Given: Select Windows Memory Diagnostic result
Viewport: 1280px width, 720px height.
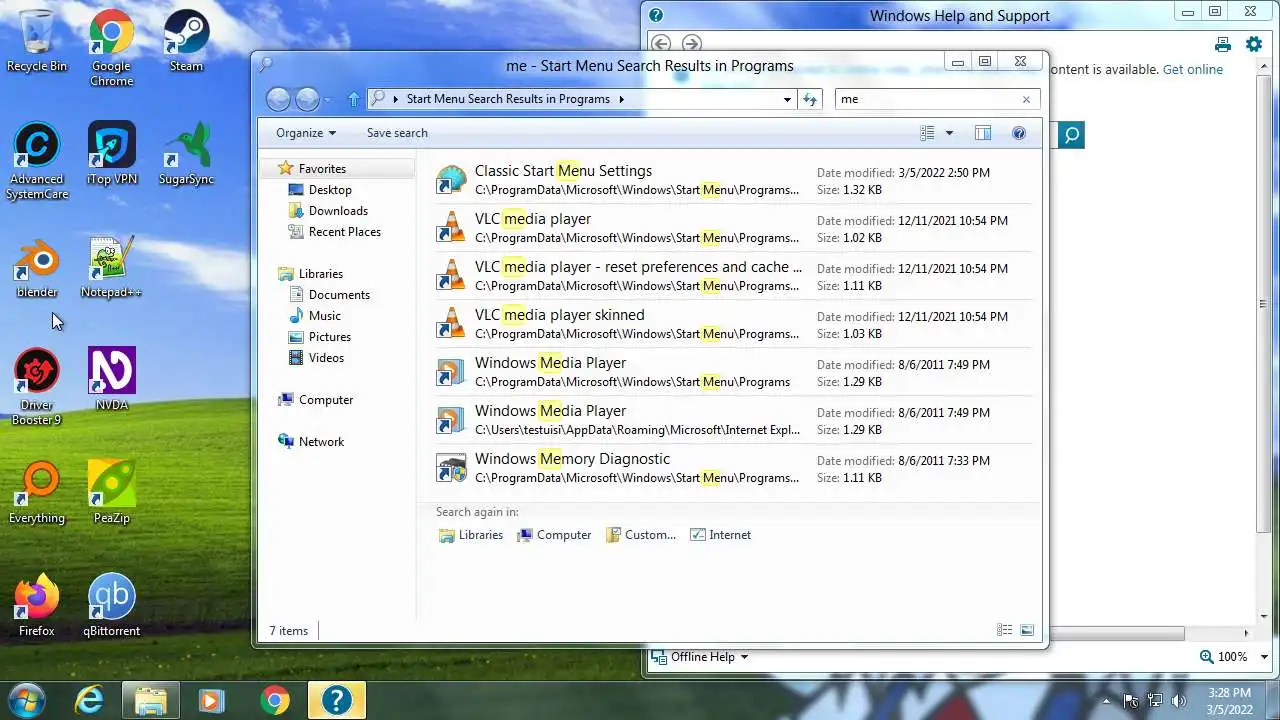Looking at the screenshot, I should [732, 468].
